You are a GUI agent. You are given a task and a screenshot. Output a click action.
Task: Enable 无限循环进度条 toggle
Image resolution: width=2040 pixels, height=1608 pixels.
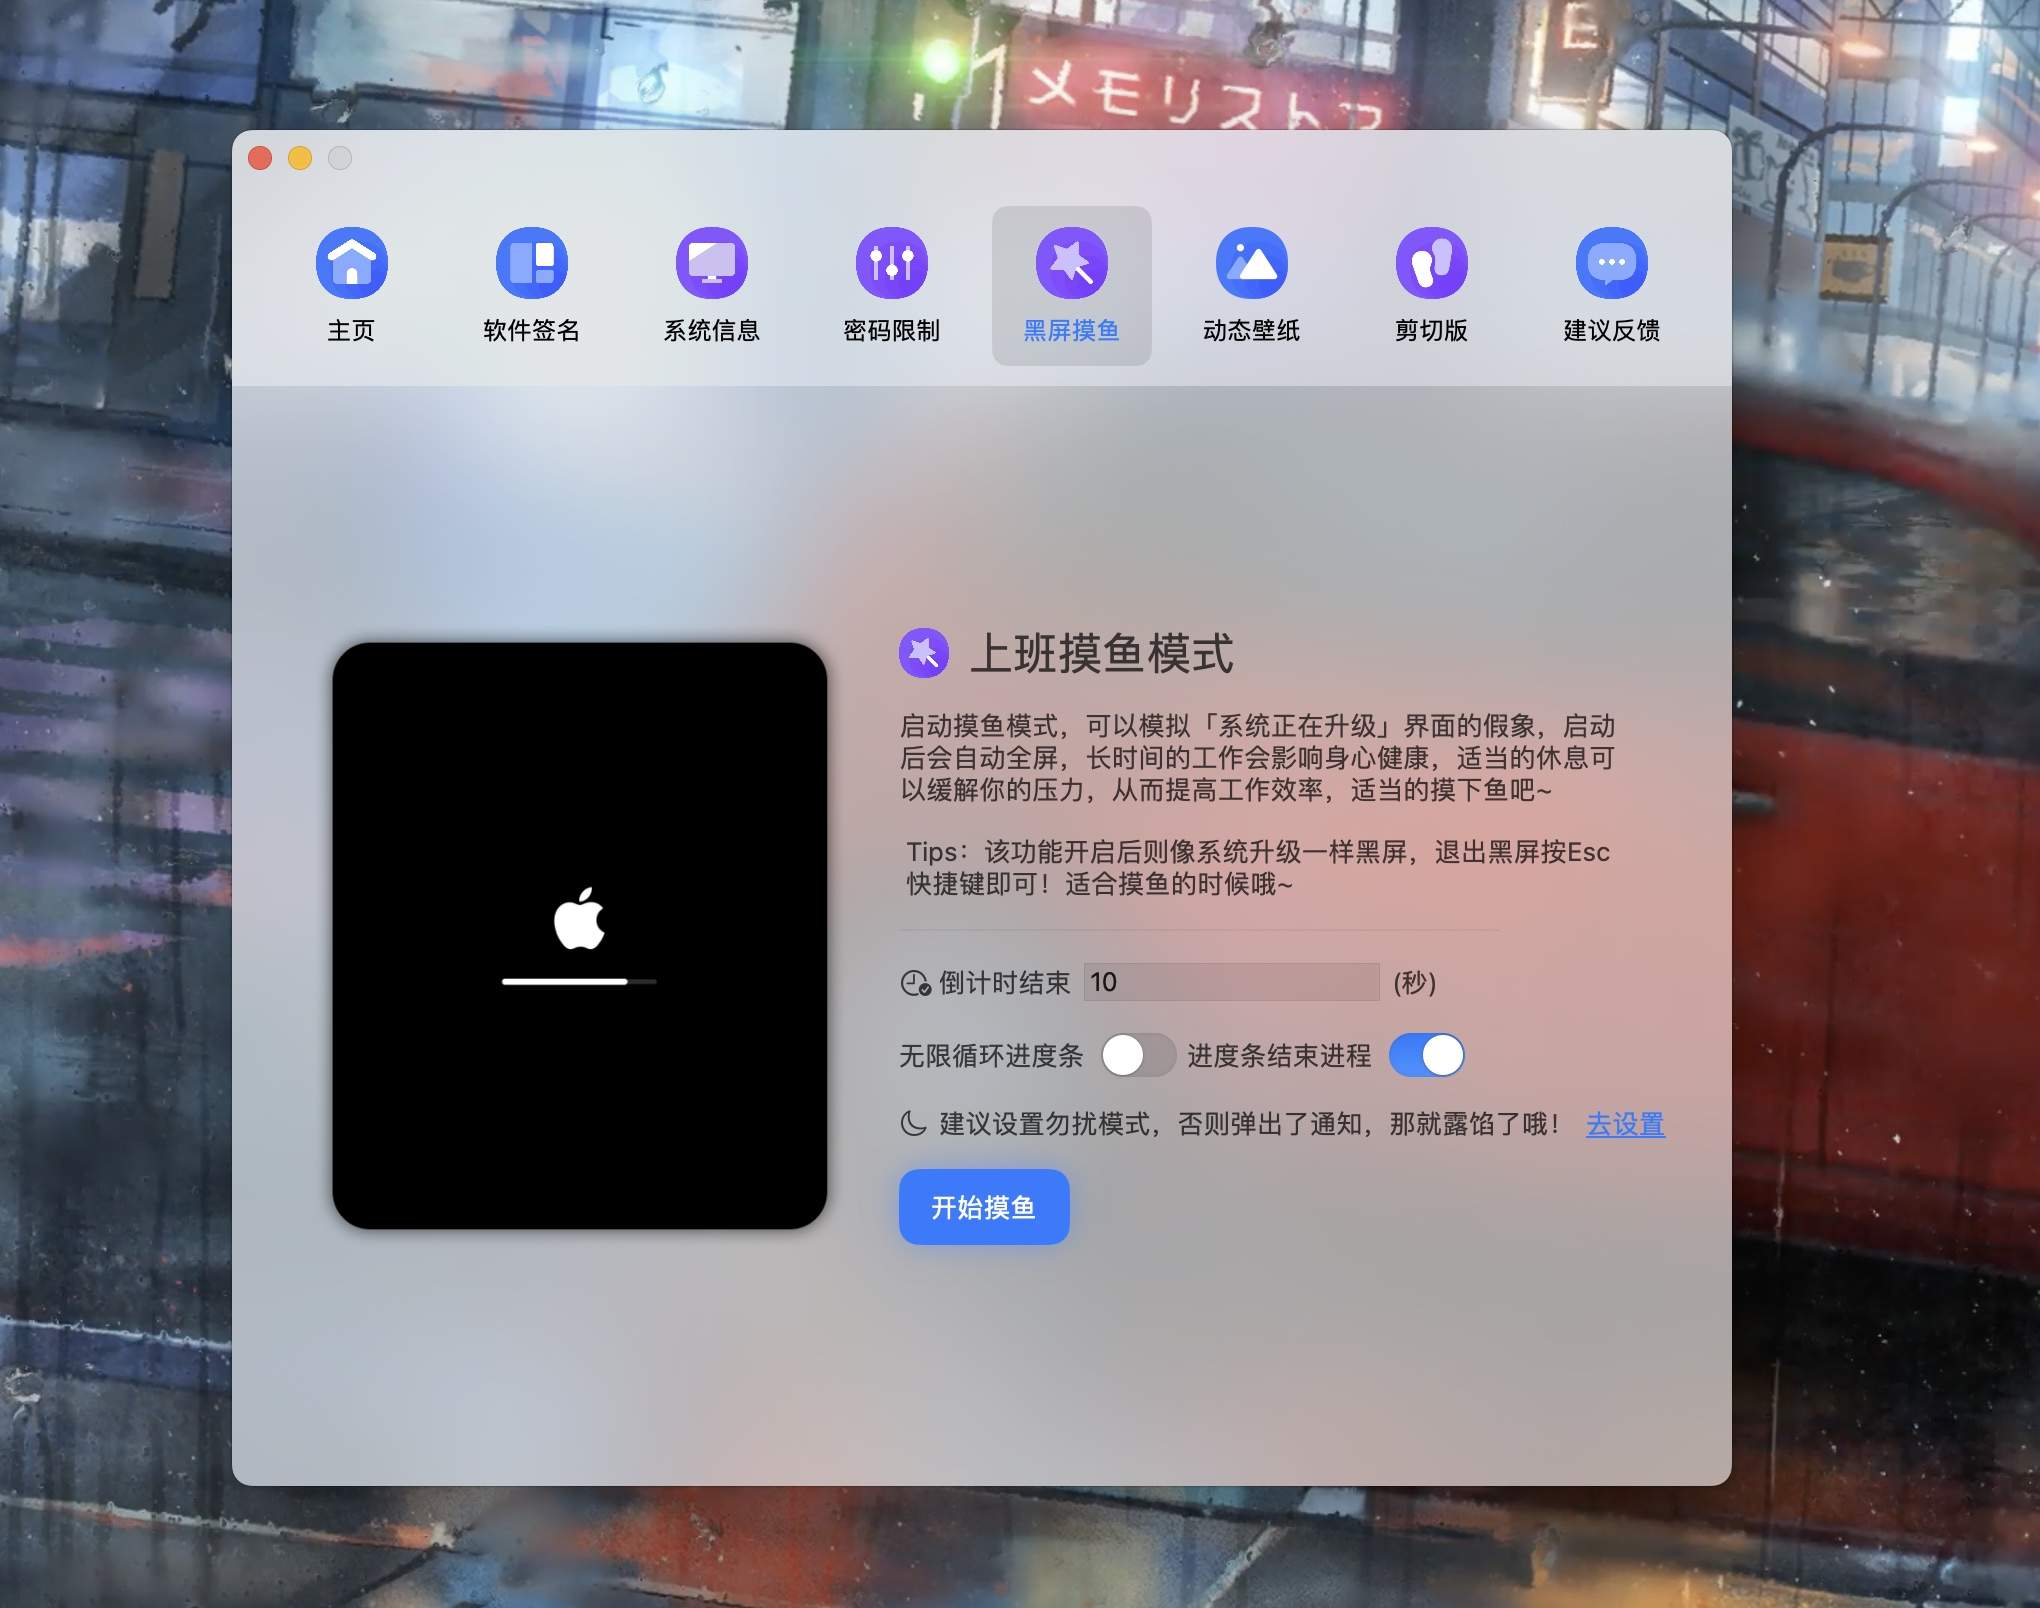[x=1138, y=1055]
